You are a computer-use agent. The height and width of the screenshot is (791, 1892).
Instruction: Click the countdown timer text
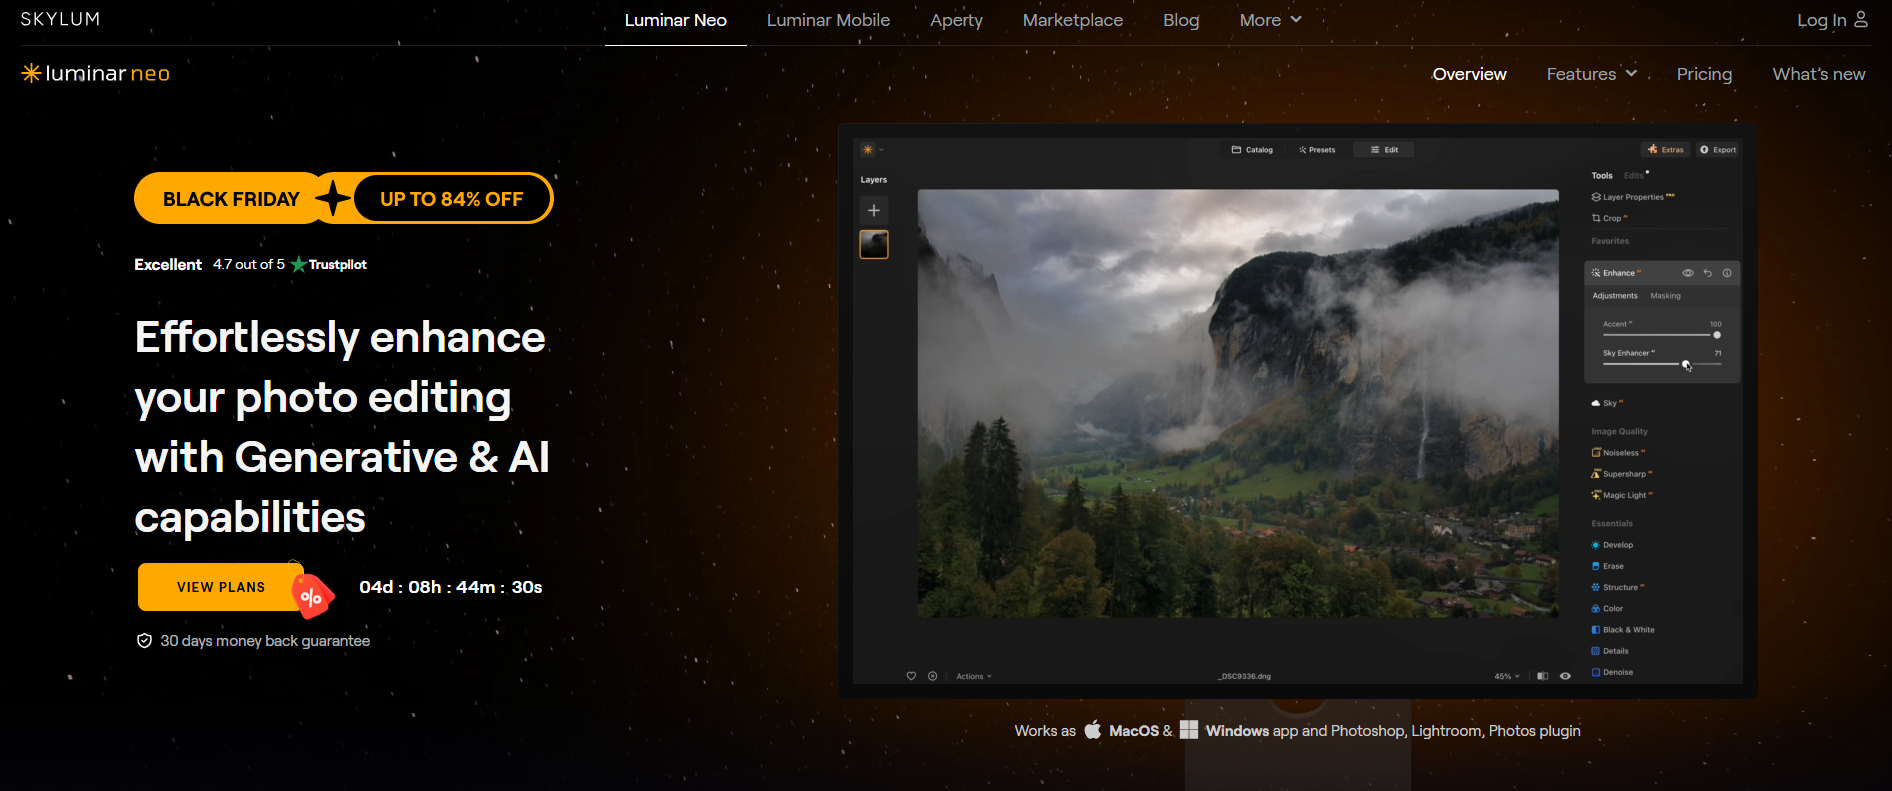click(x=451, y=587)
